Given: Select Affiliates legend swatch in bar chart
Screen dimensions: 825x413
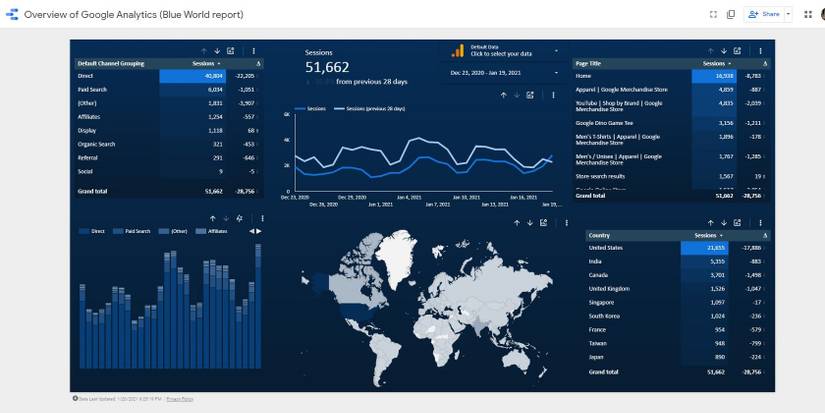Looking at the screenshot, I should coord(200,231).
